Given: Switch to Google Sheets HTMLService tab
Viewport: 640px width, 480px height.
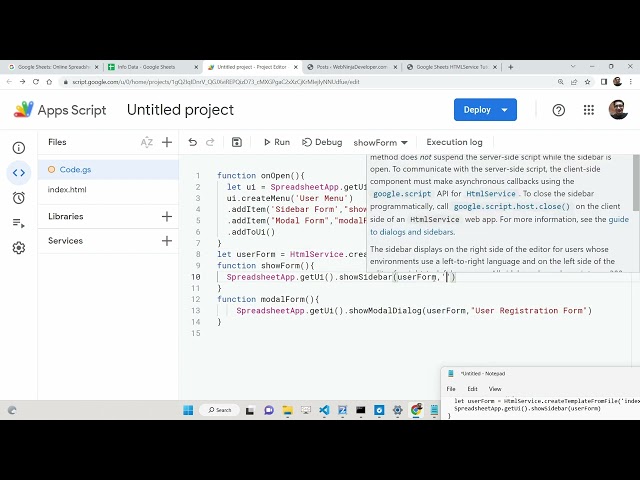Looking at the screenshot, I should click(451, 67).
